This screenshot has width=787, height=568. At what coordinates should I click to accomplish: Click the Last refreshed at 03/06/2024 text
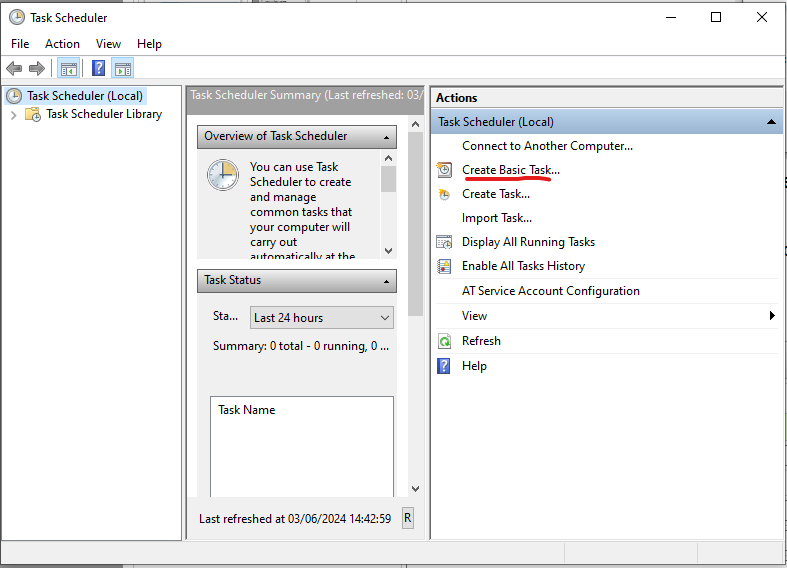click(x=295, y=519)
